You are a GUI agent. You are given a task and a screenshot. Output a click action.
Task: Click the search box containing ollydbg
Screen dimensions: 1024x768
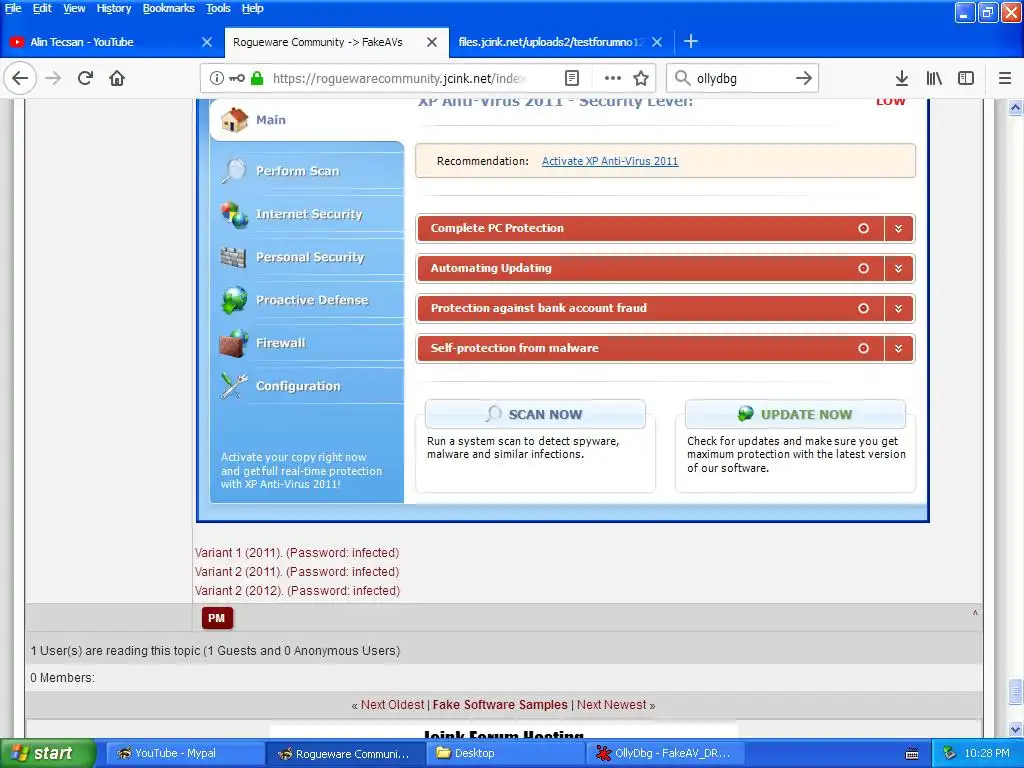tap(741, 78)
